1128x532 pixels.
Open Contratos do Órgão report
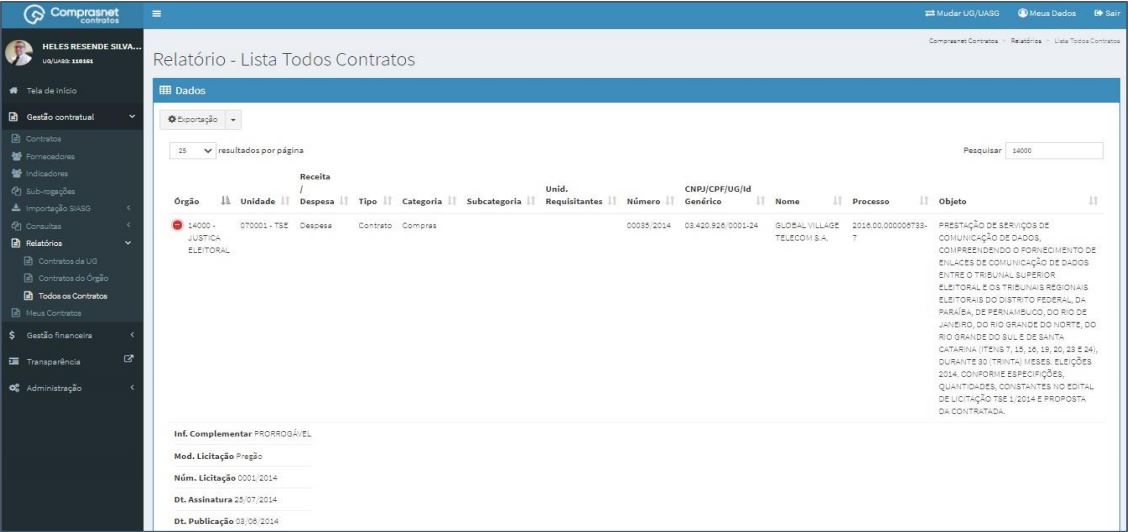72,278
